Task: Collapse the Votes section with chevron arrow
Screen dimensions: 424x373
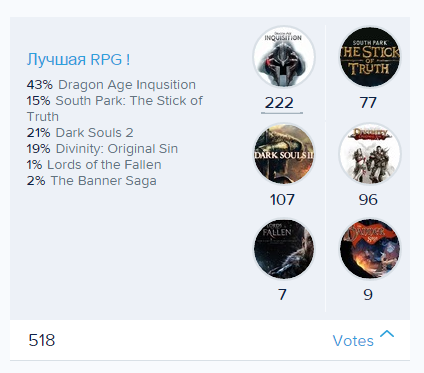Action: point(387,334)
